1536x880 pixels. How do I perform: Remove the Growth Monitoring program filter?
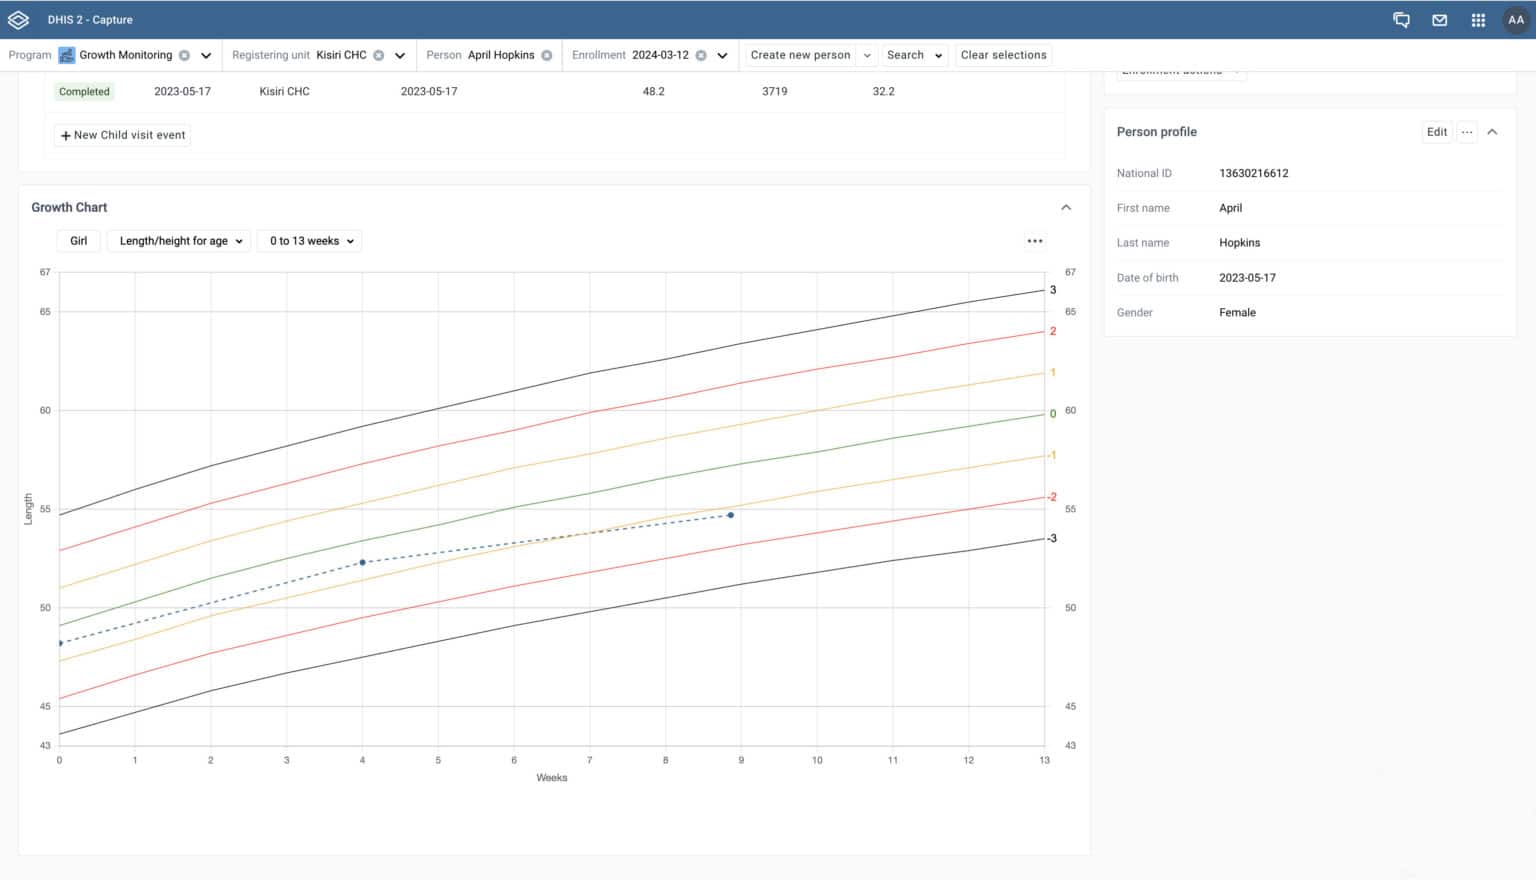pos(183,55)
